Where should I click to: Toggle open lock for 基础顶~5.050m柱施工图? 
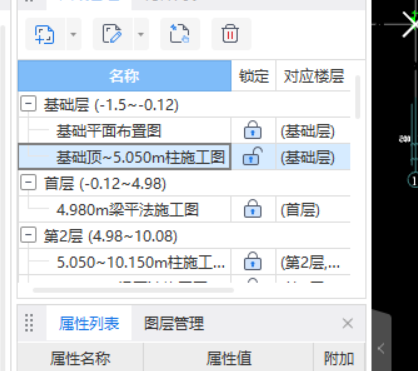253,156
